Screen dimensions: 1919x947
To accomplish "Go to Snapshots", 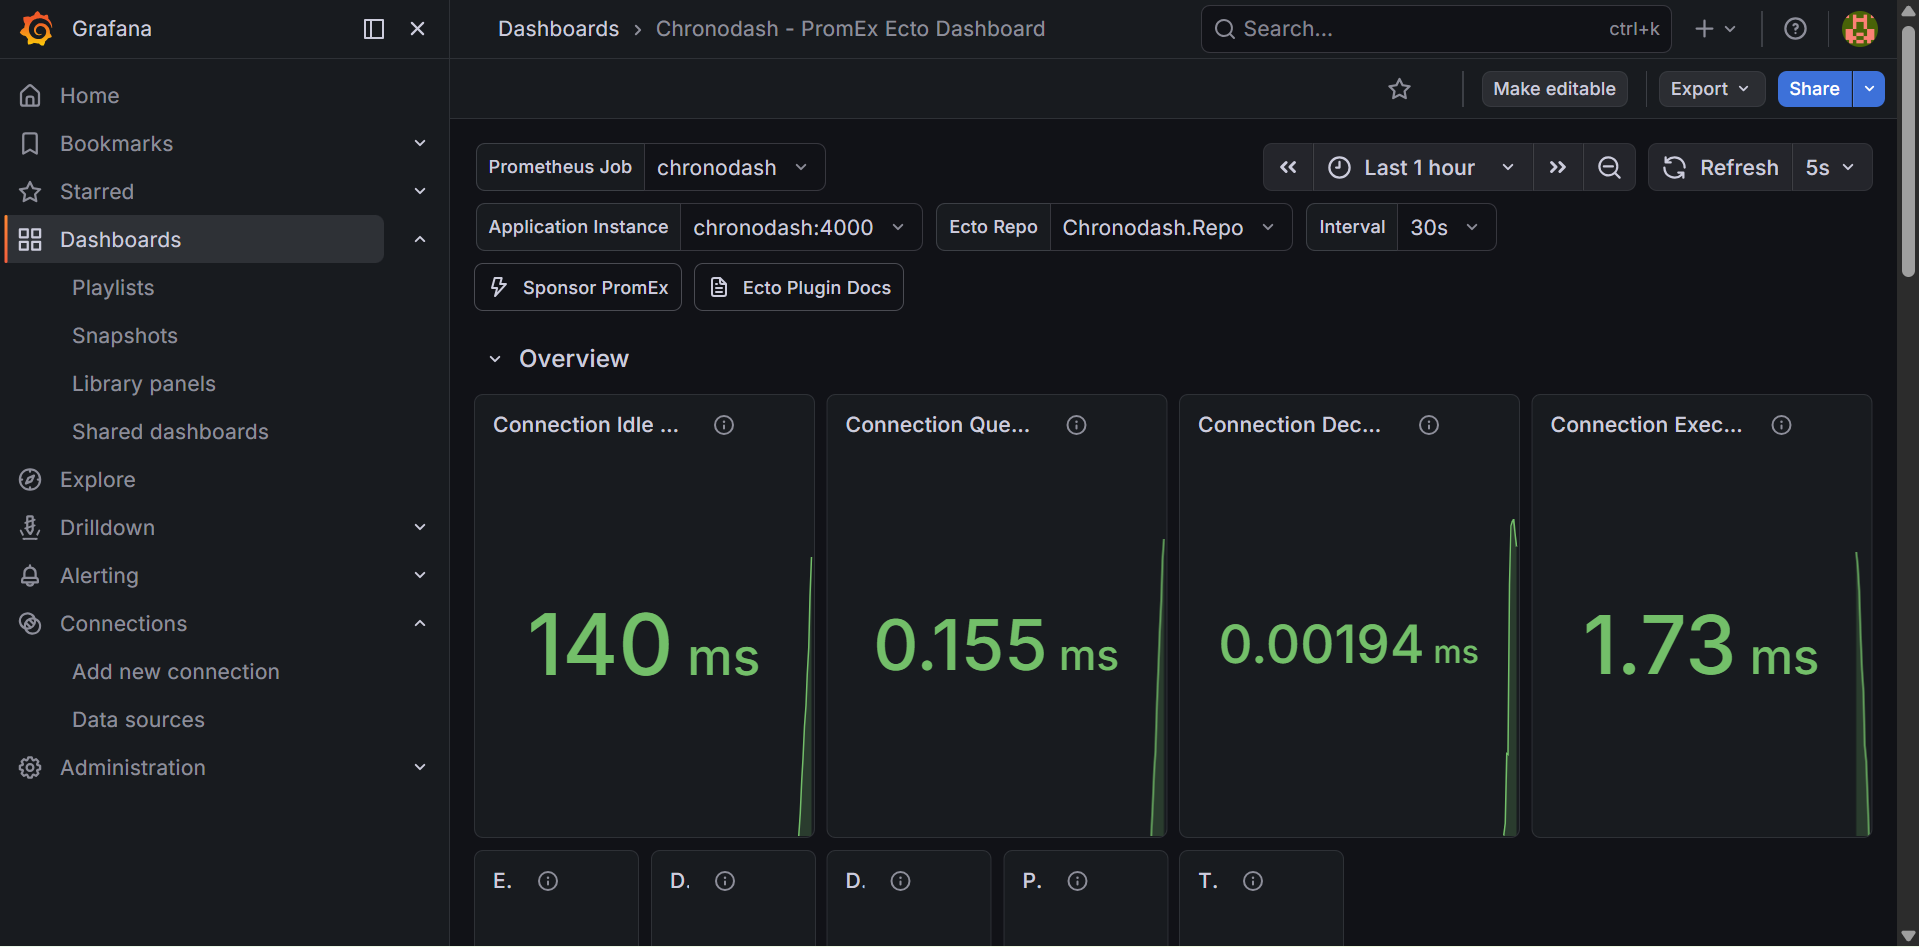I will click(x=125, y=336).
